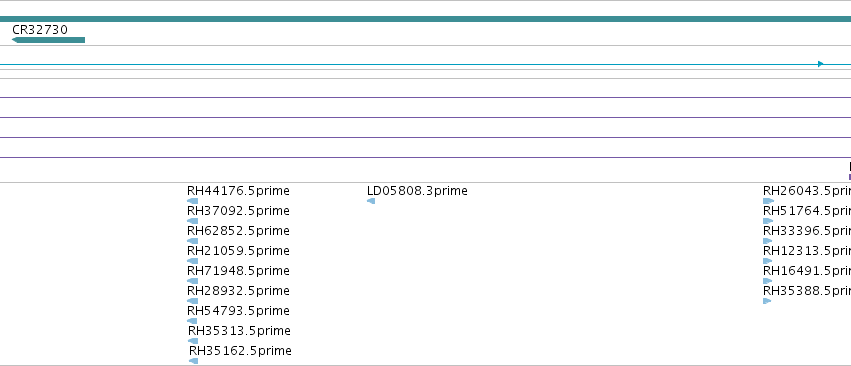Select the RH37092.5prime EST arrow glyph

point(193,221)
